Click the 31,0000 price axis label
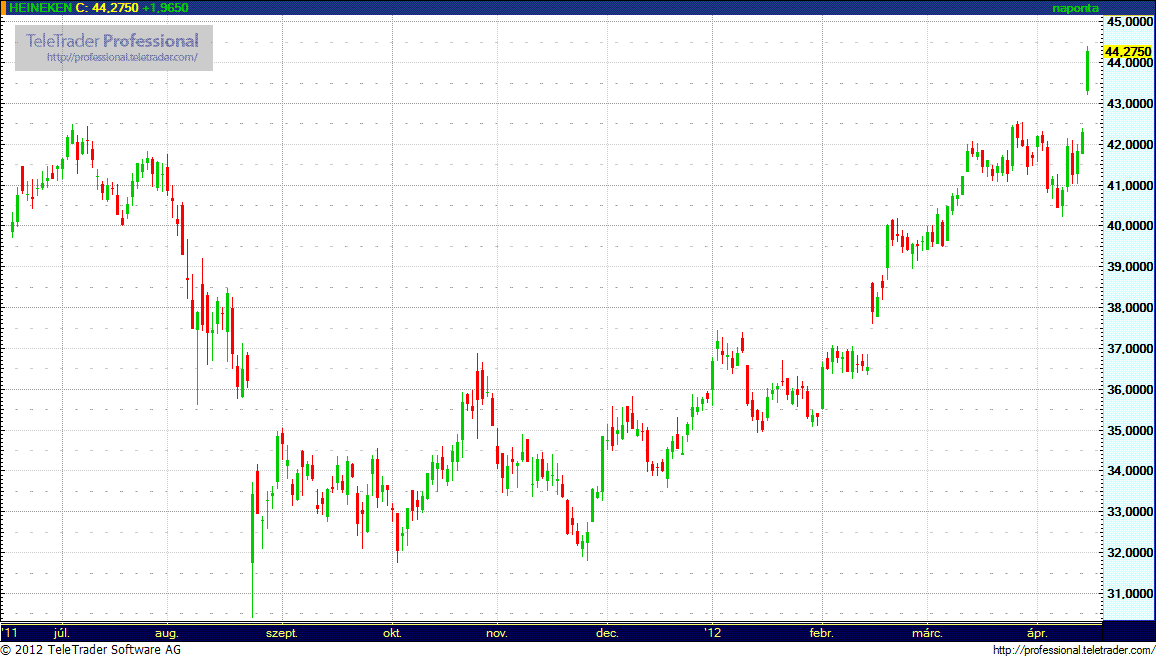This screenshot has width=1156, height=659. point(1129,594)
